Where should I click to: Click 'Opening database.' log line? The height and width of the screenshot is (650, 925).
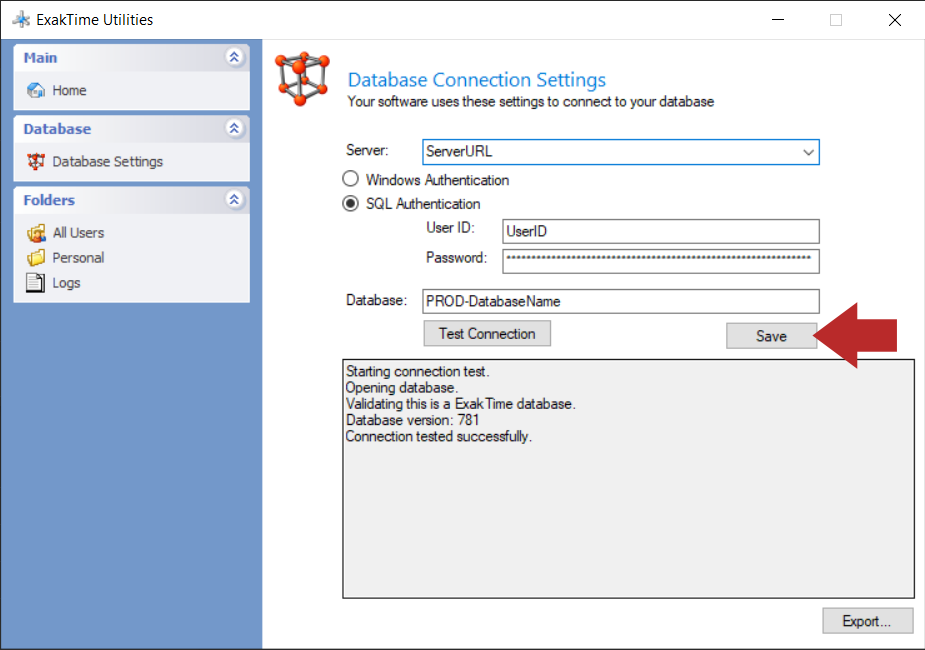click(402, 388)
